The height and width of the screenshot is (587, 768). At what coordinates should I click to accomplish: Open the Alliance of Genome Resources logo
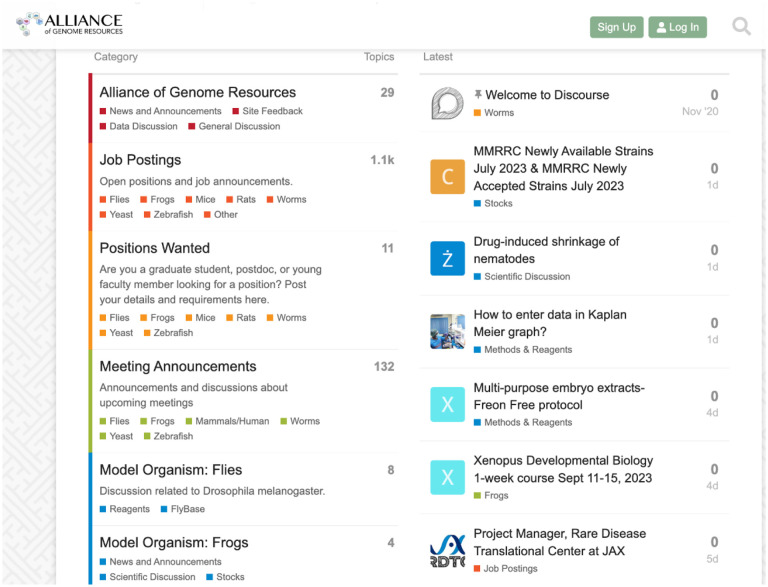pyautogui.click(x=70, y=25)
